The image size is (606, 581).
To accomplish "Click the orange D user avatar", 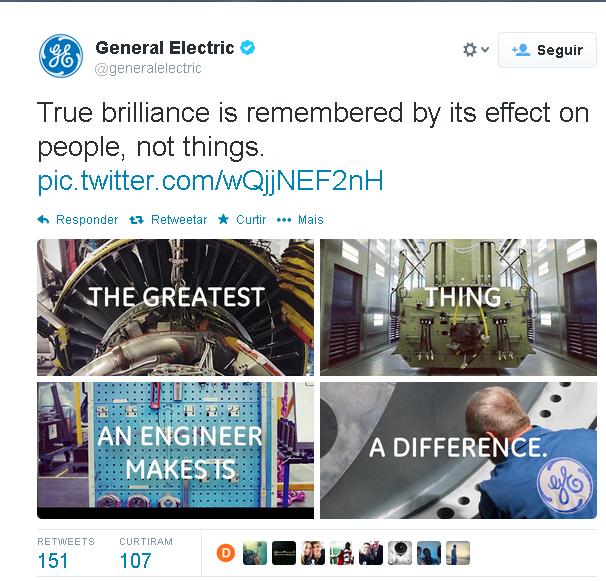I will tap(226, 553).
